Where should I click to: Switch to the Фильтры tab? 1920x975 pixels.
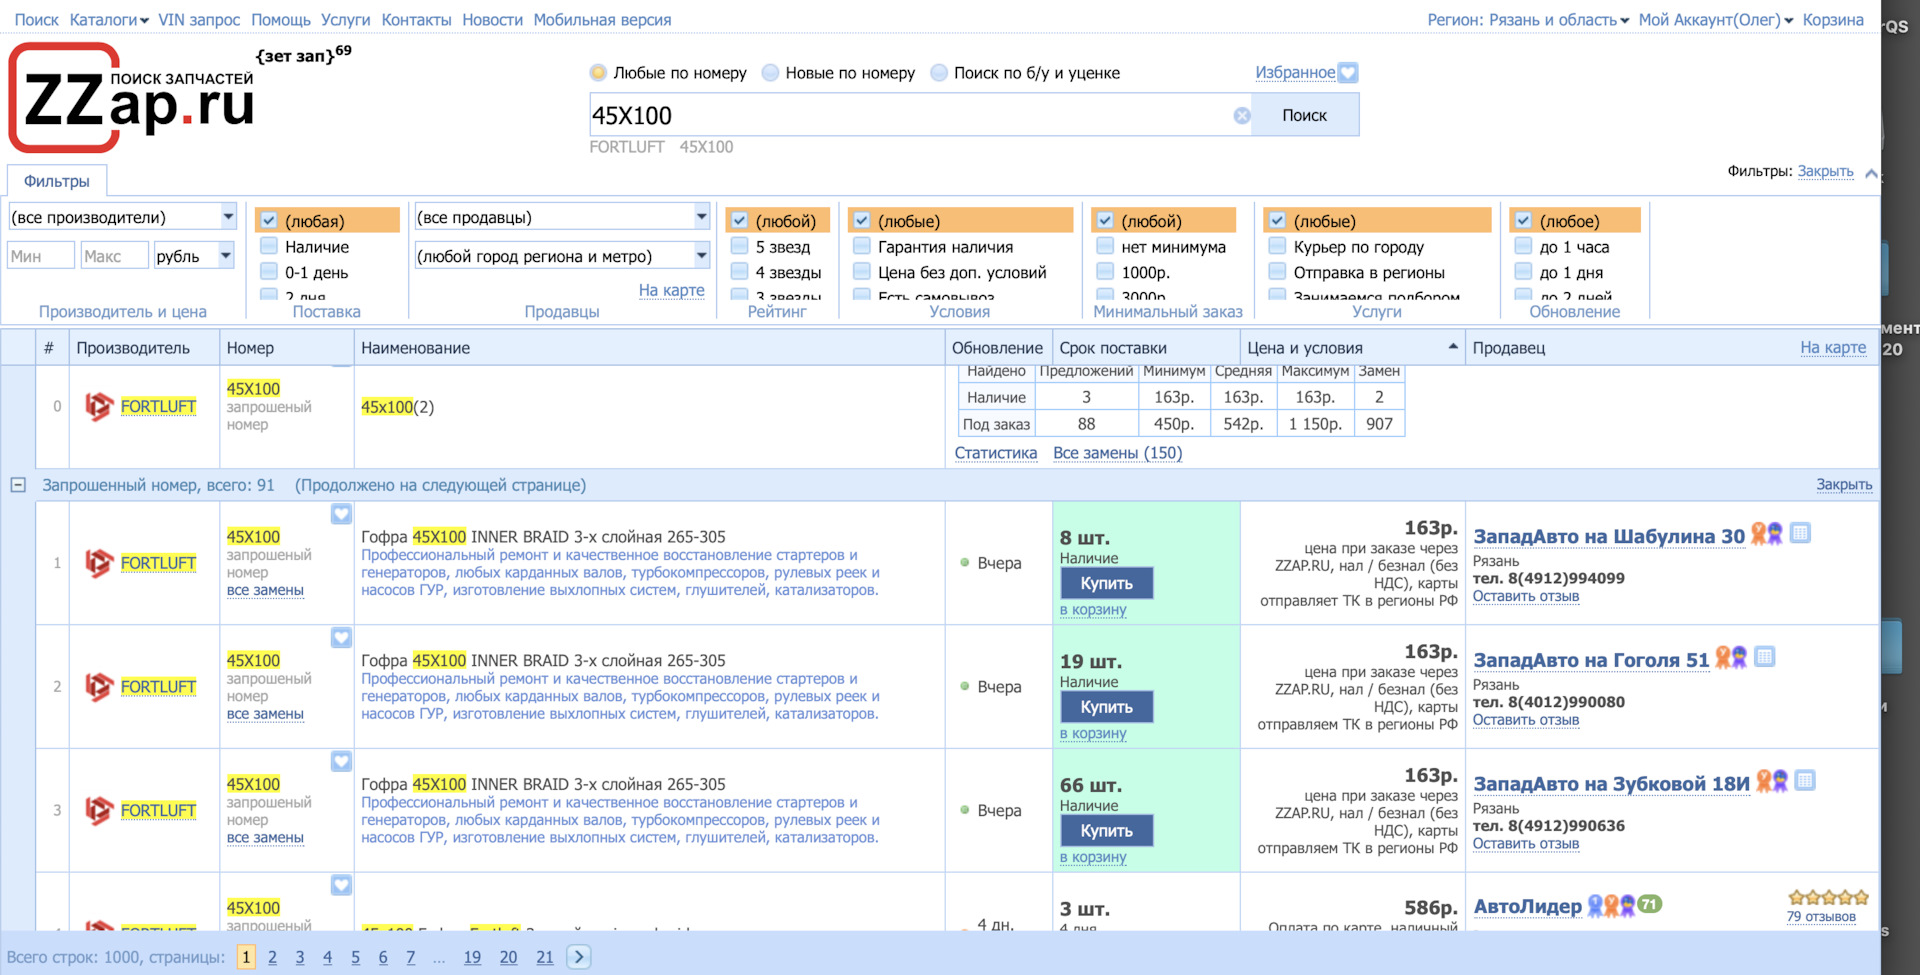pos(57,181)
